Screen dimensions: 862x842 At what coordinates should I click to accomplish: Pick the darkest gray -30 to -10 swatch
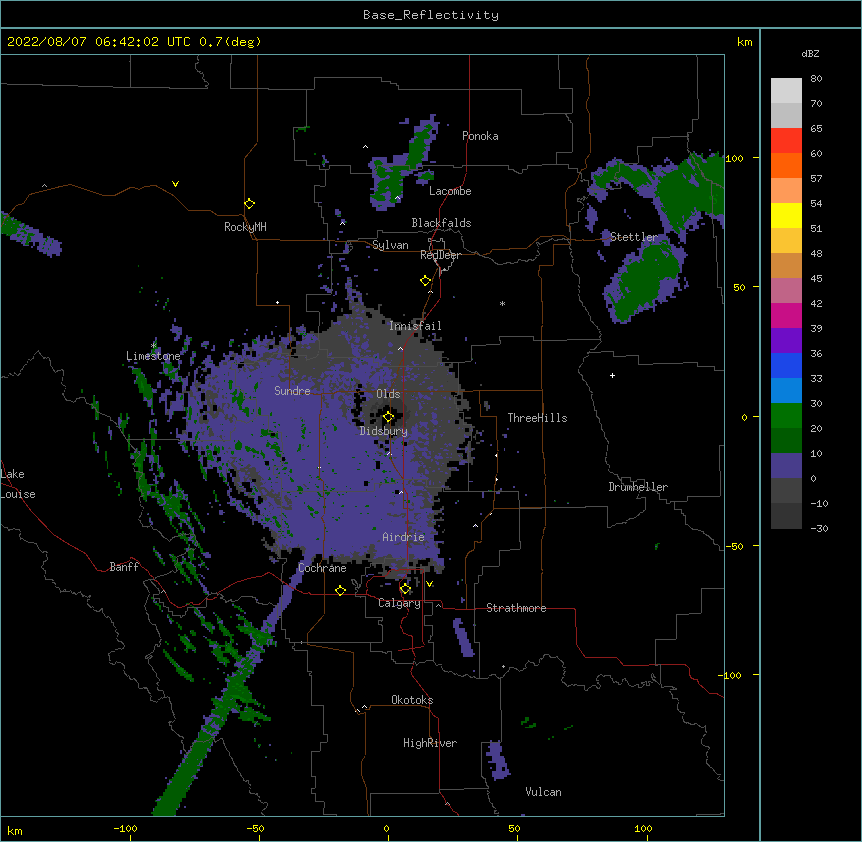click(x=786, y=516)
